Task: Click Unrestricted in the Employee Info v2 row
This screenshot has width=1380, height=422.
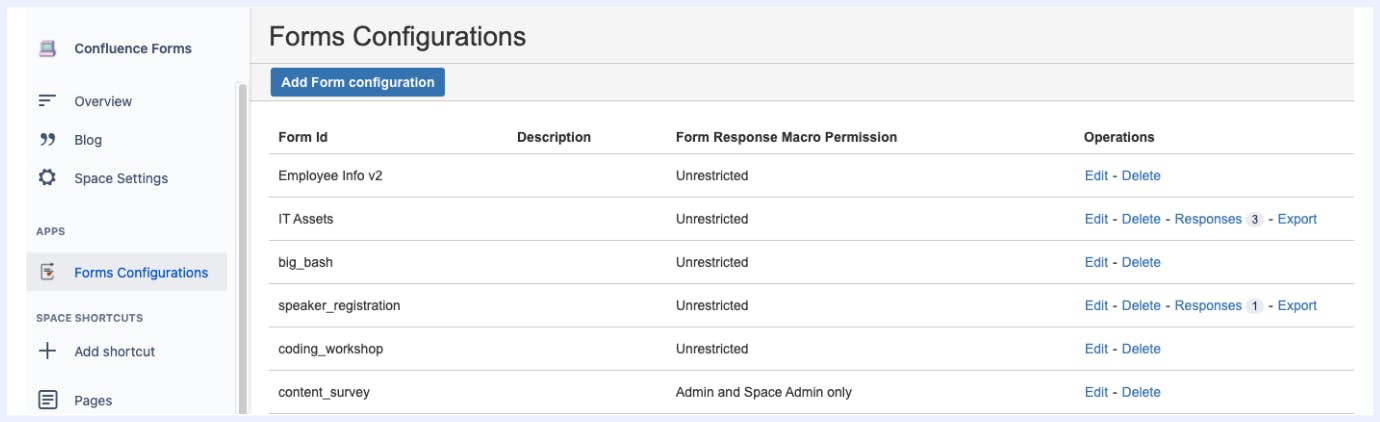Action: [712, 176]
